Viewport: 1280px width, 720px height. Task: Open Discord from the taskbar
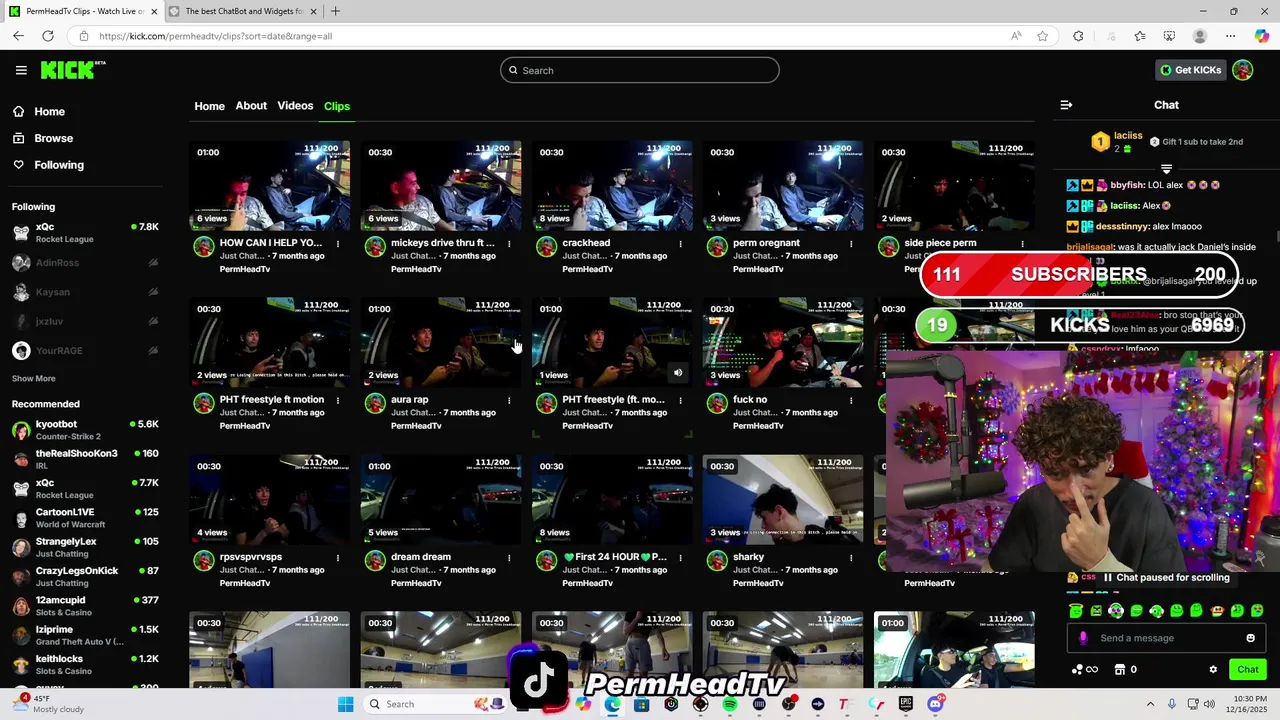tap(935, 704)
